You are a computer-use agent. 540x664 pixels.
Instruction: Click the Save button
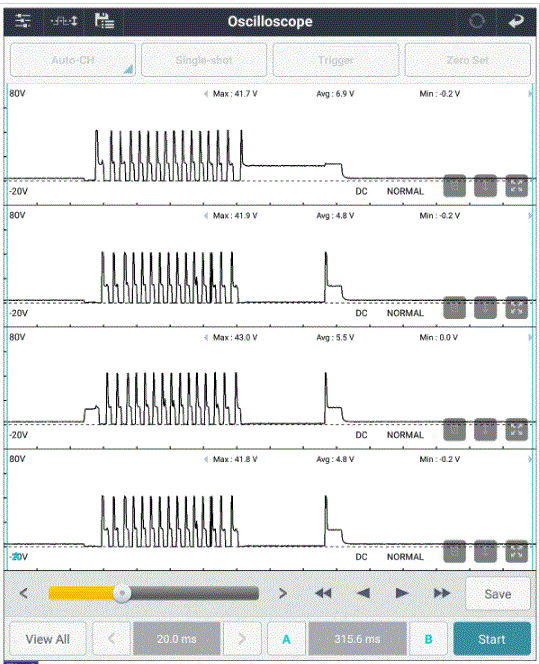pos(498,594)
